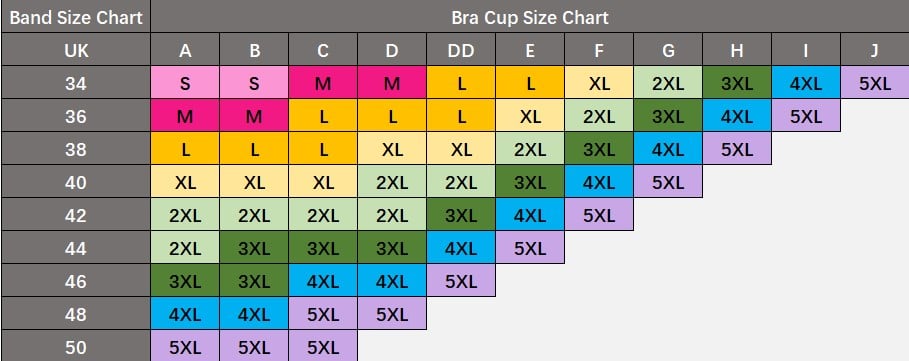909x361 pixels.
Task: Select the DD cup column header
Action: click(x=461, y=49)
